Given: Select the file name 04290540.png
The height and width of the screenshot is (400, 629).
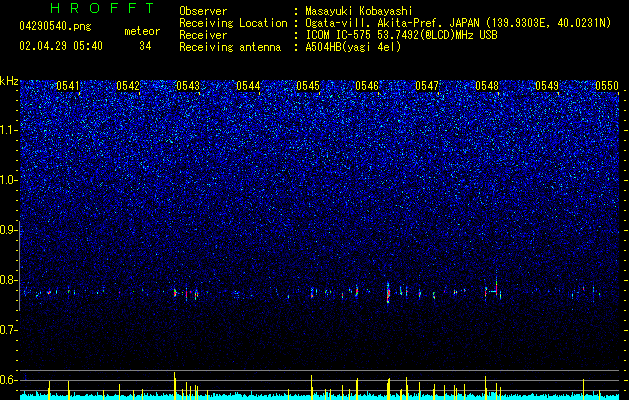Looking at the screenshot, I should pos(55,26).
